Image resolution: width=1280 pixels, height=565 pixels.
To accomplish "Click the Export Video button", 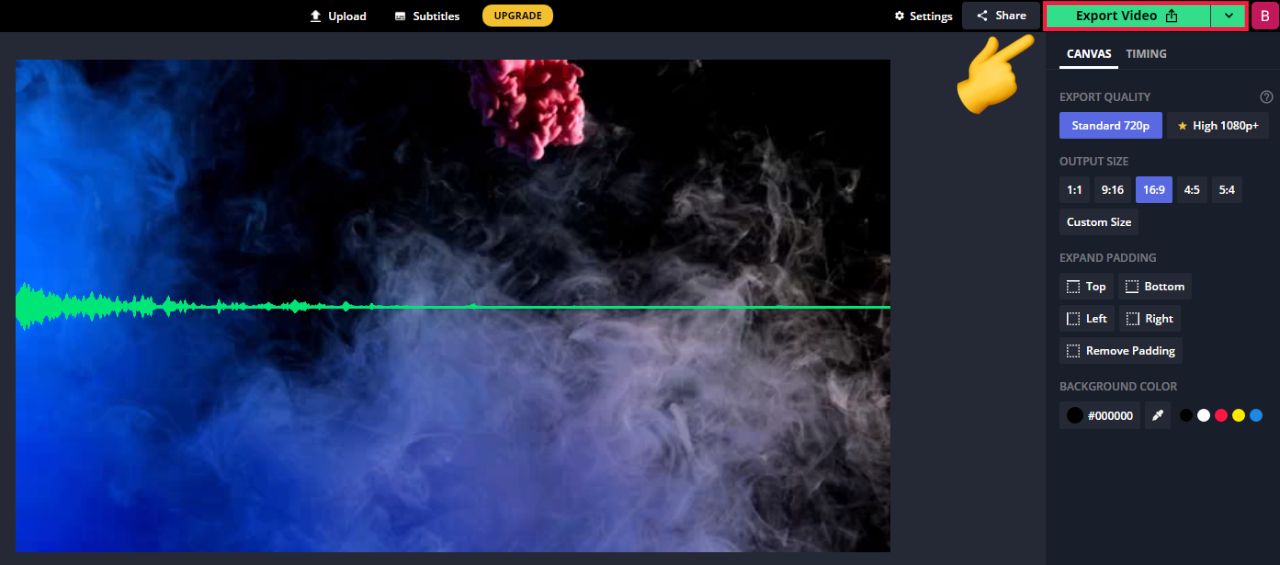I will pos(1127,16).
